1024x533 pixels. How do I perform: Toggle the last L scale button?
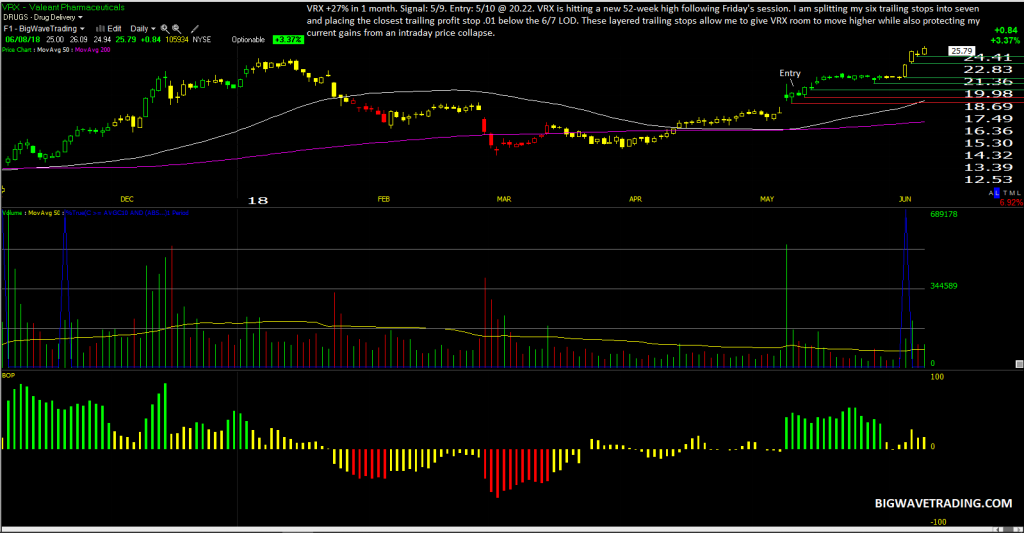pyautogui.click(x=1018, y=193)
